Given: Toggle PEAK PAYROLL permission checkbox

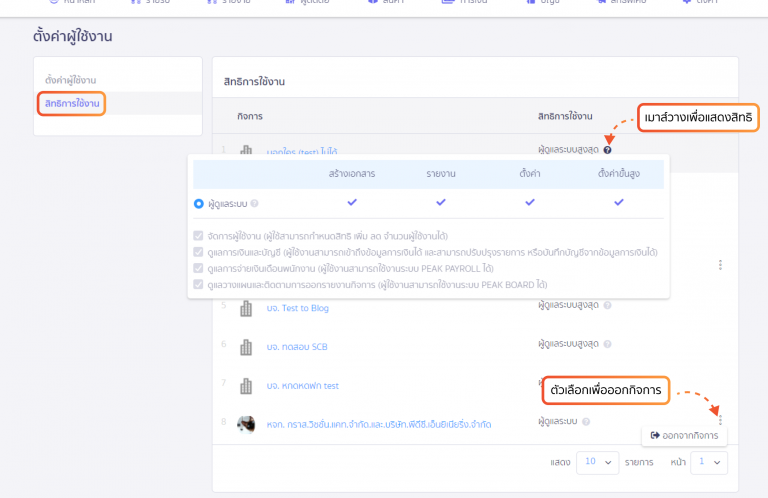Looking at the screenshot, I should (x=199, y=269).
